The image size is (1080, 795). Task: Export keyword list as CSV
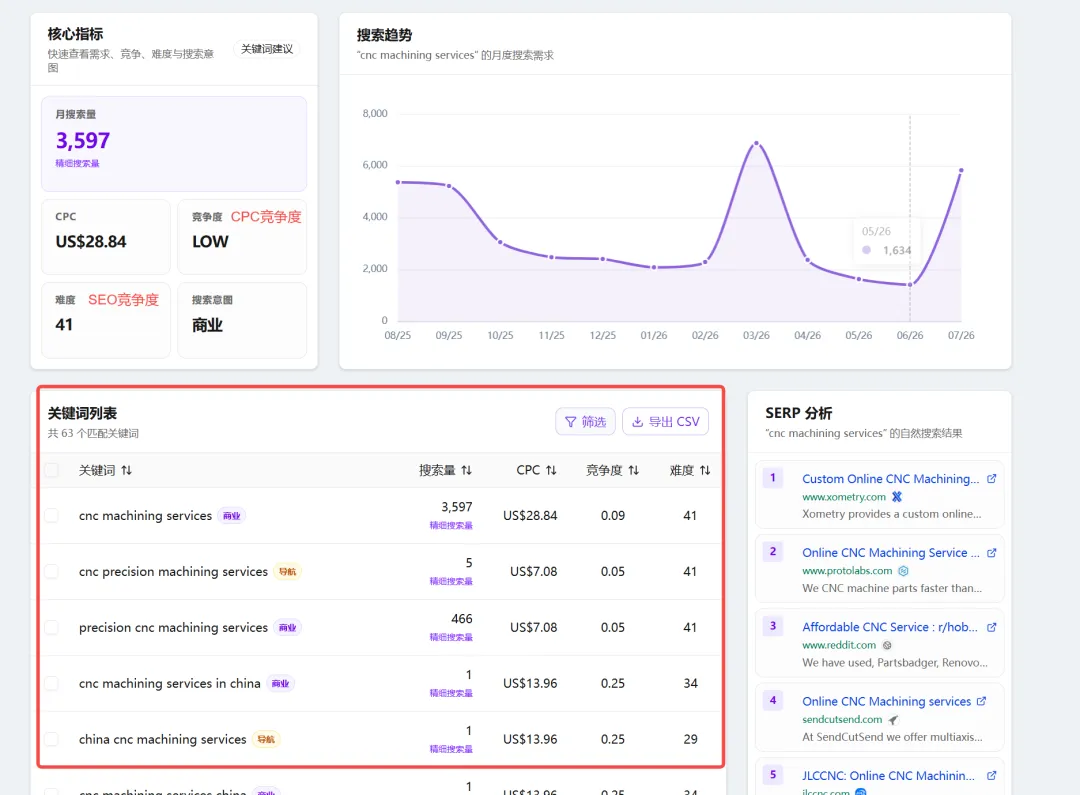pos(665,422)
